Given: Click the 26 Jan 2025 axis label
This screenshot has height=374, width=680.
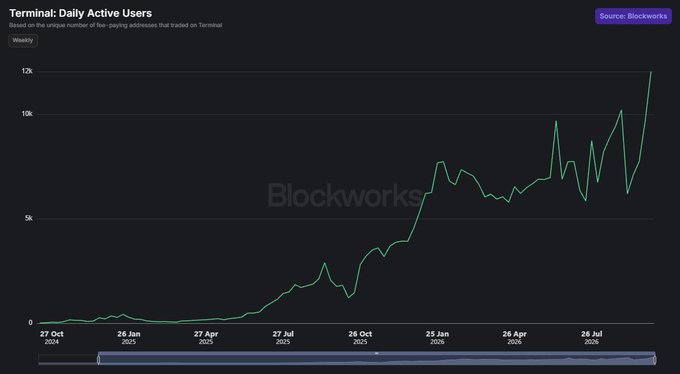Looking at the screenshot, I should [x=129, y=338].
